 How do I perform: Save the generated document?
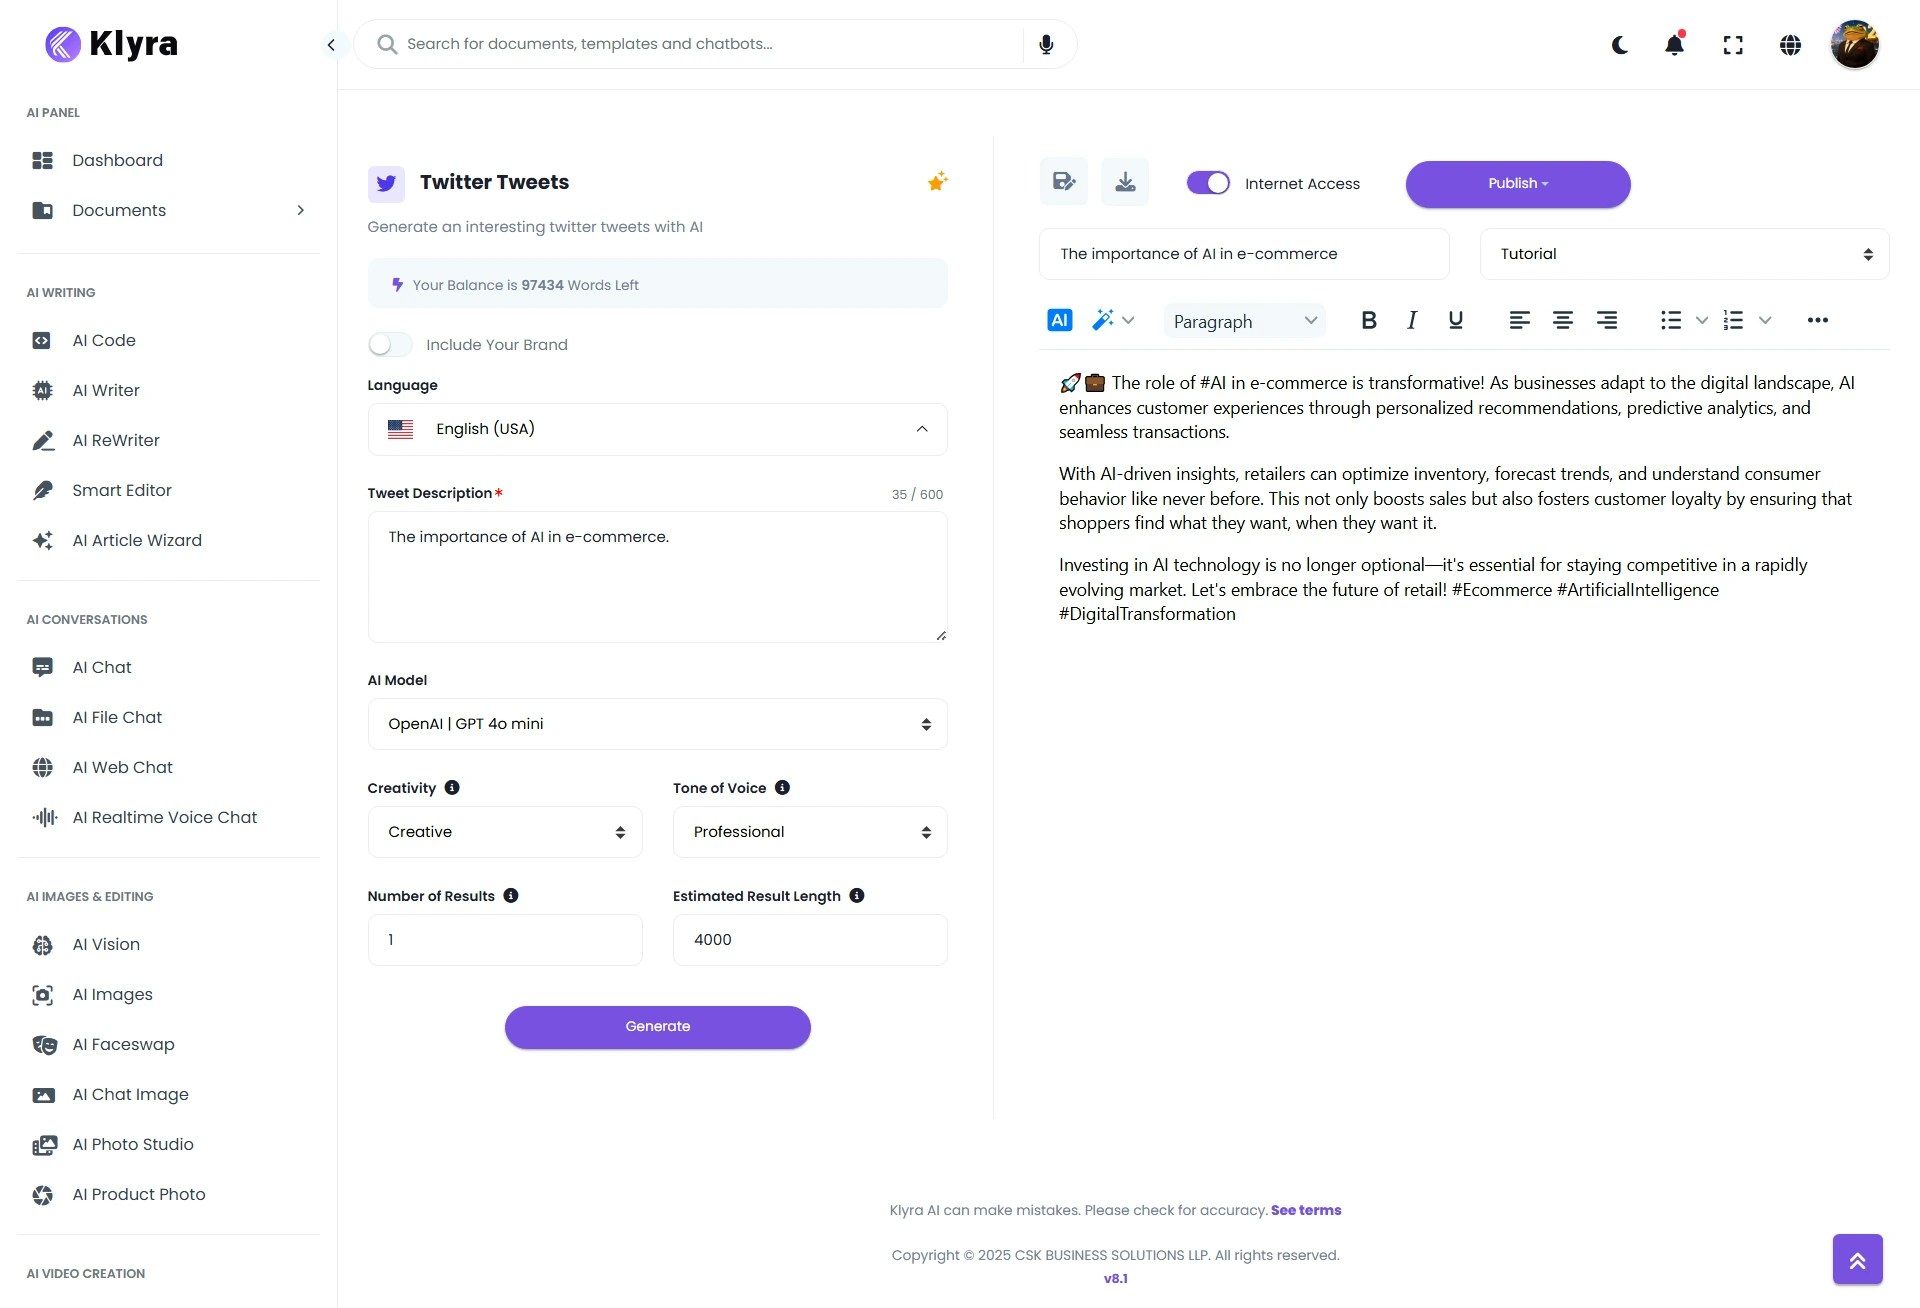(x=1063, y=182)
